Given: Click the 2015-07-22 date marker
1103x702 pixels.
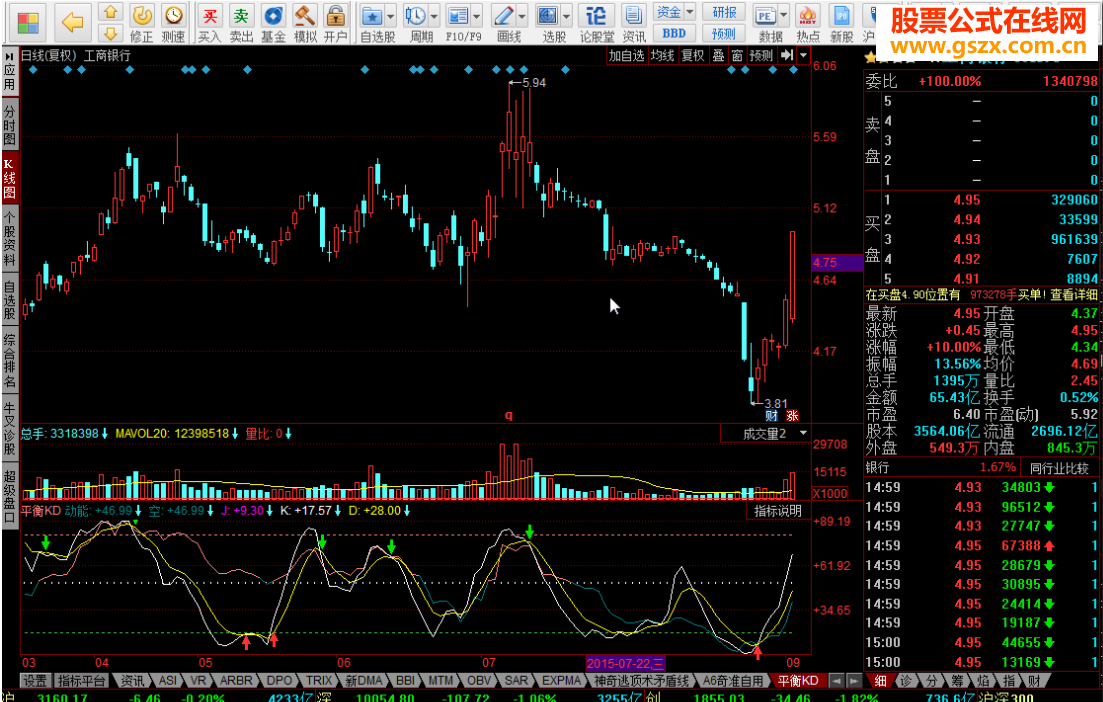Looking at the screenshot, I should point(625,663).
